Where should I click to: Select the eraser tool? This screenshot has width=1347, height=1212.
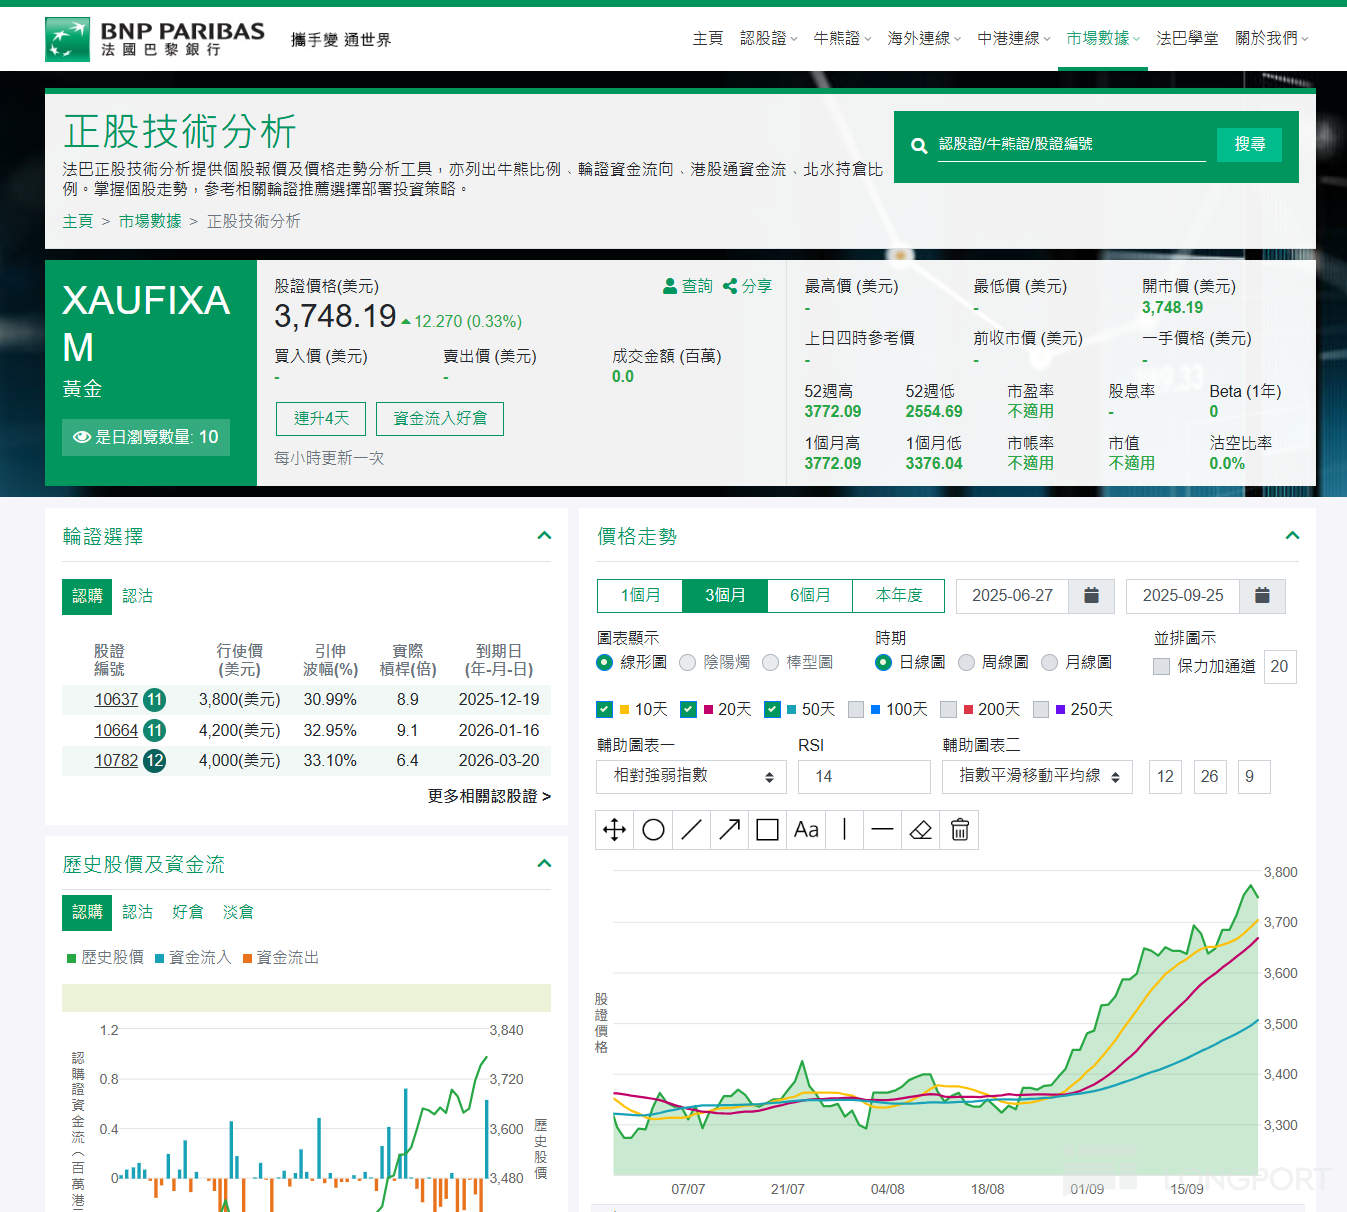[921, 830]
